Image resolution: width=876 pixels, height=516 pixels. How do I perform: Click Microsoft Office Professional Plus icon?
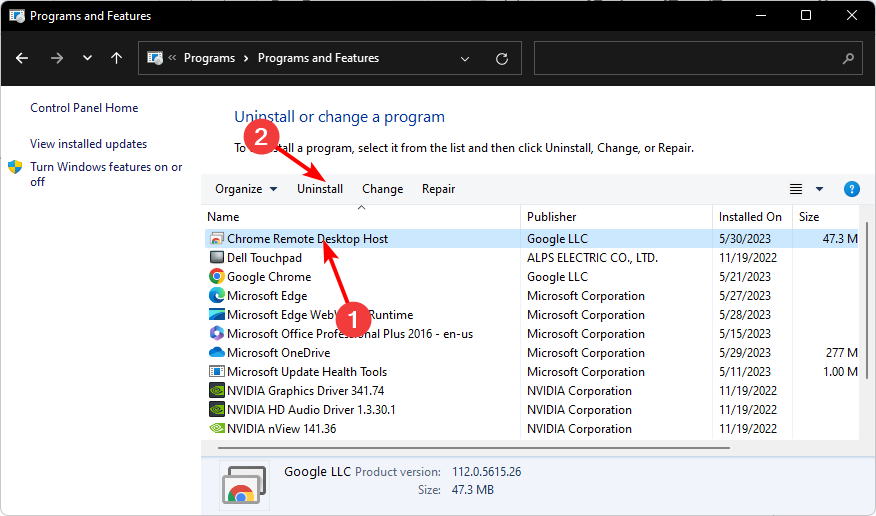click(x=216, y=333)
